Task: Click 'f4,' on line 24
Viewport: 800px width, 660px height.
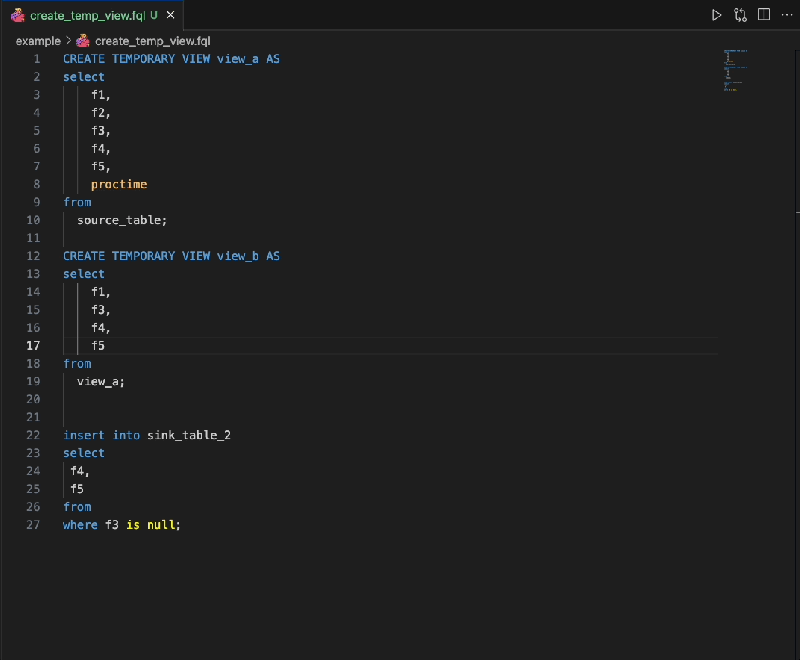Action: 80,471
